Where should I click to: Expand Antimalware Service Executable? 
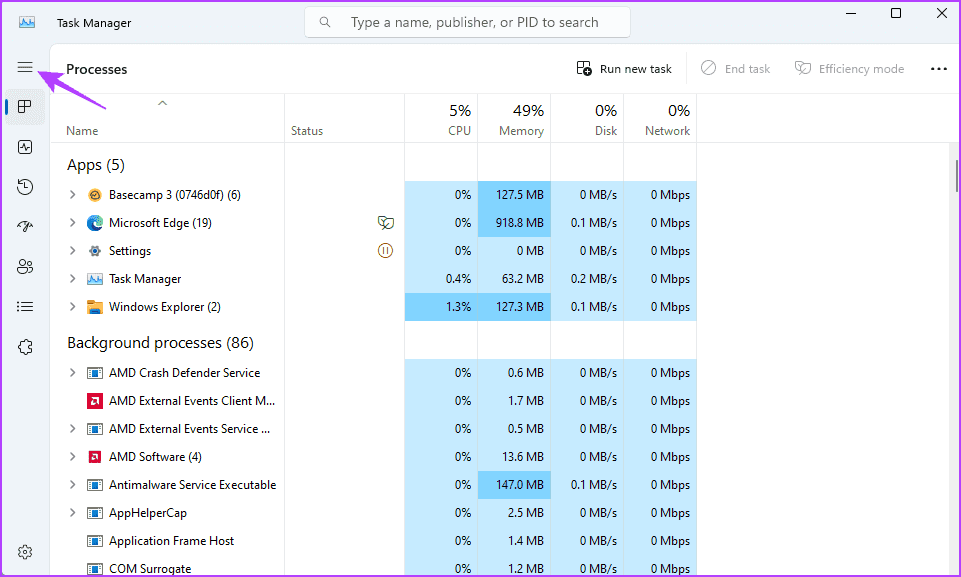(x=72, y=485)
